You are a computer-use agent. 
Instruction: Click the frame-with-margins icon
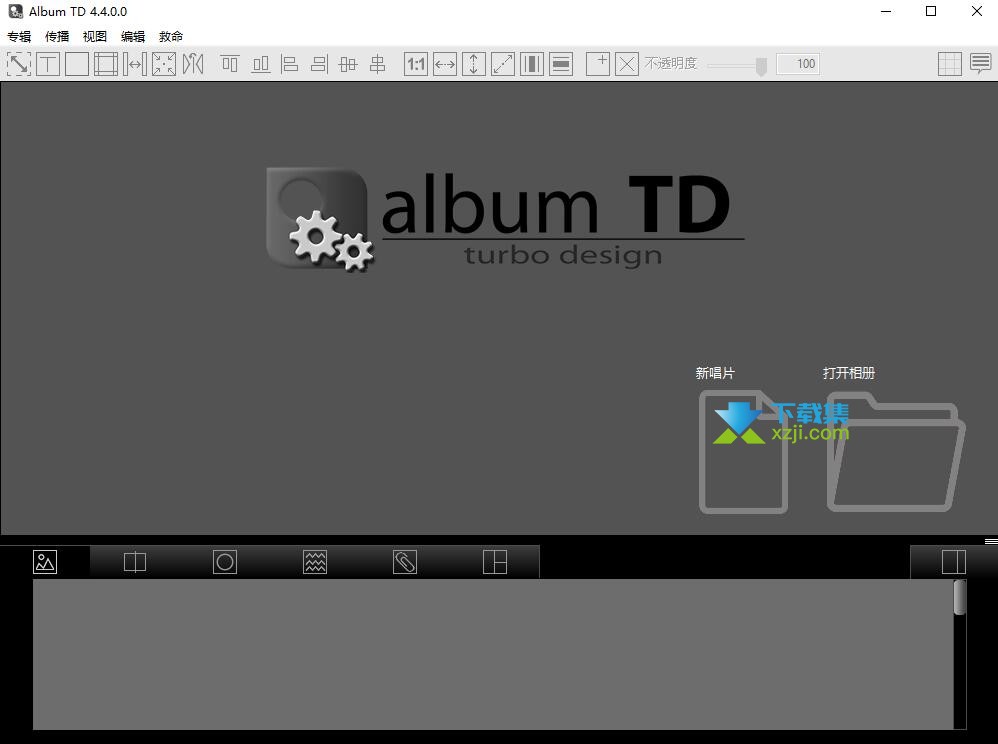106,64
